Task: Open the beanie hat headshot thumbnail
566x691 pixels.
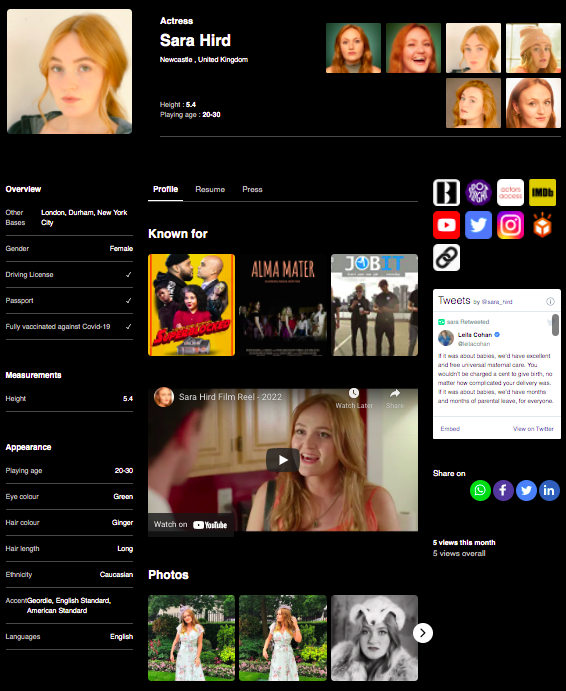Action: [533, 48]
